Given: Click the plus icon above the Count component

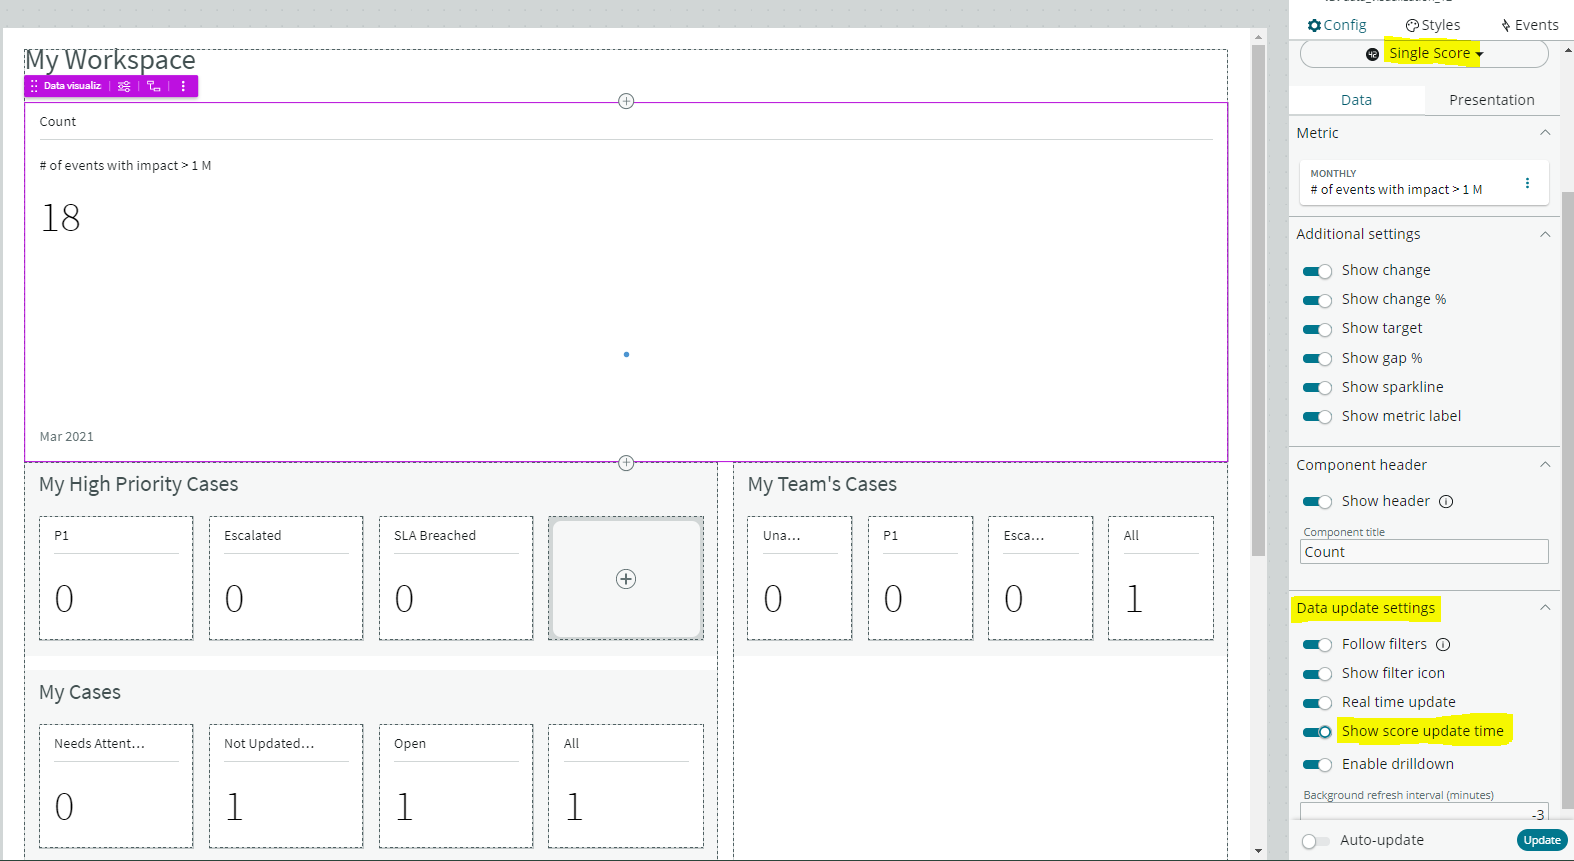Looking at the screenshot, I should point(626,101).
